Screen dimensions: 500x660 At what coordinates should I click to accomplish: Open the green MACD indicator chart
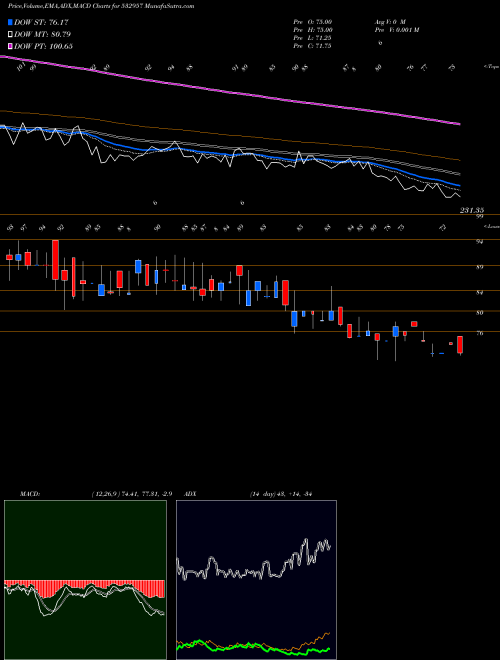(x=85, y=580)
